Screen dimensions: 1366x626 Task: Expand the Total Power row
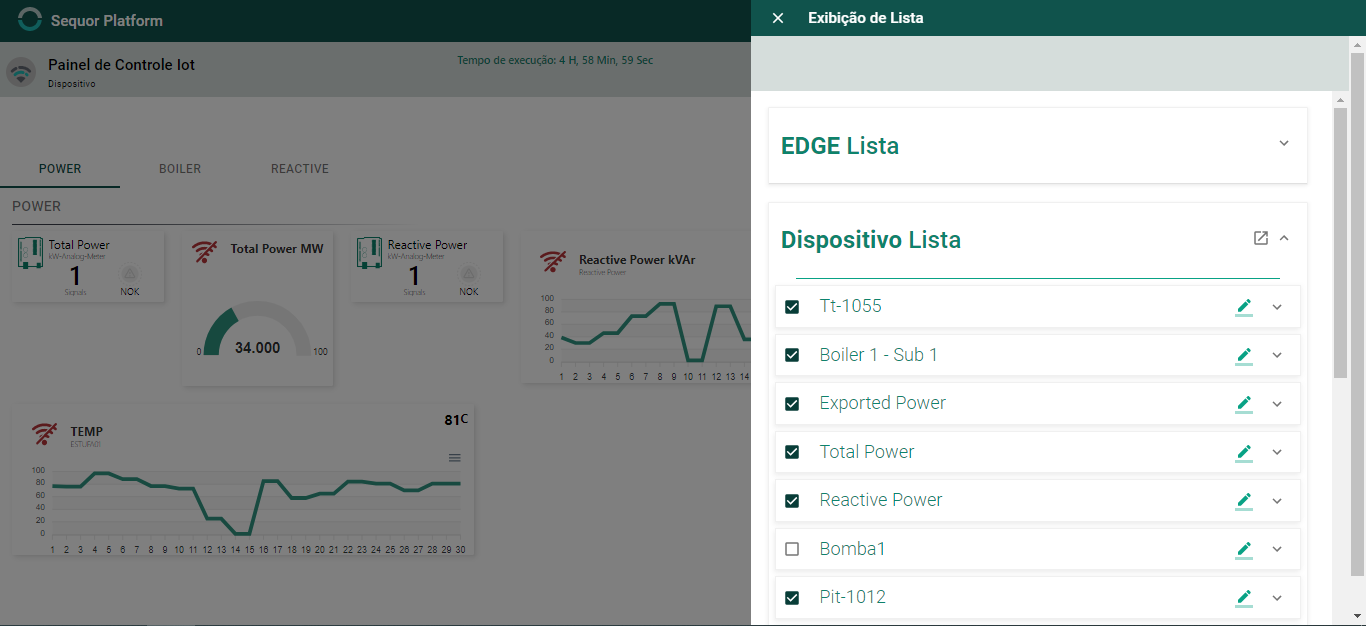click(x=1277, y=452)
